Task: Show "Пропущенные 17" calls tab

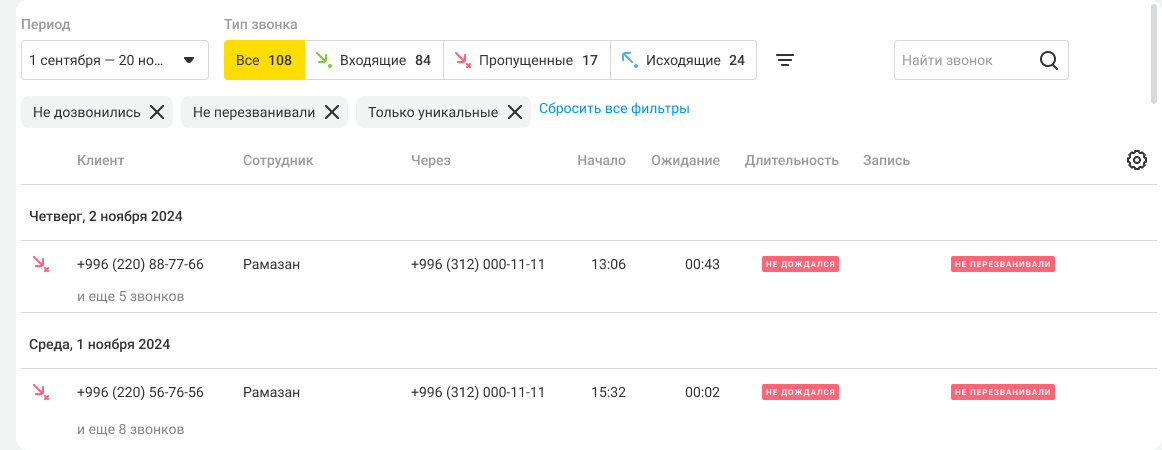Action: pos(526,60)
